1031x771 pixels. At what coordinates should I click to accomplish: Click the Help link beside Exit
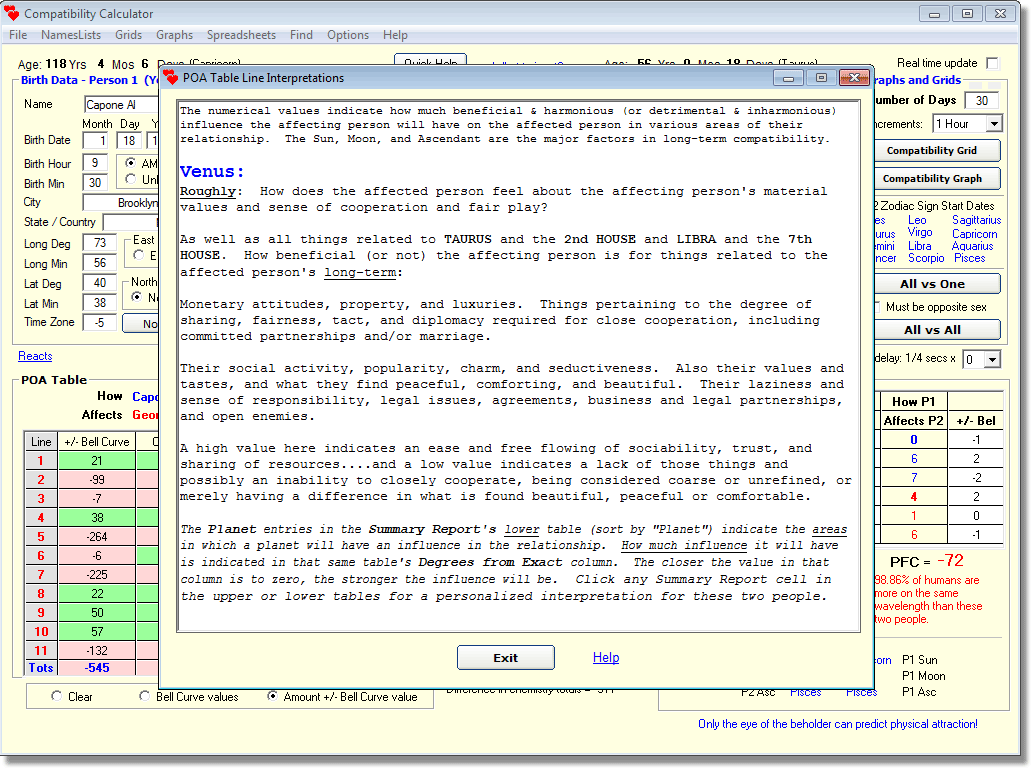tap(606, 658)
